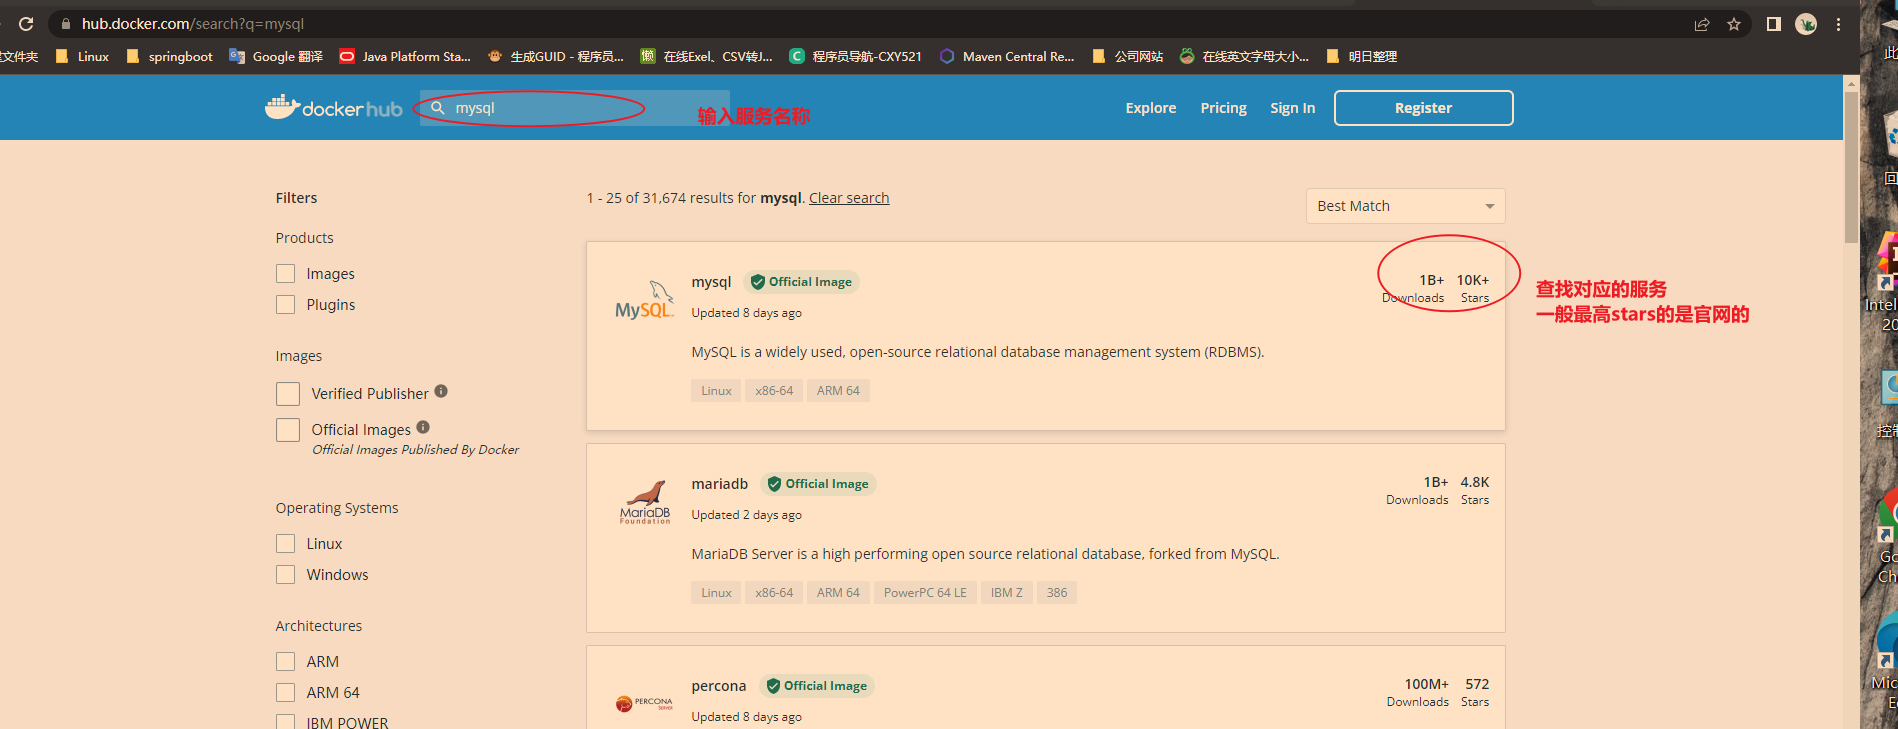Click the IBM Z tag on mariadb
Image resolution: width=1898 pixels, height=729 pixels.
pos(1006,593)
